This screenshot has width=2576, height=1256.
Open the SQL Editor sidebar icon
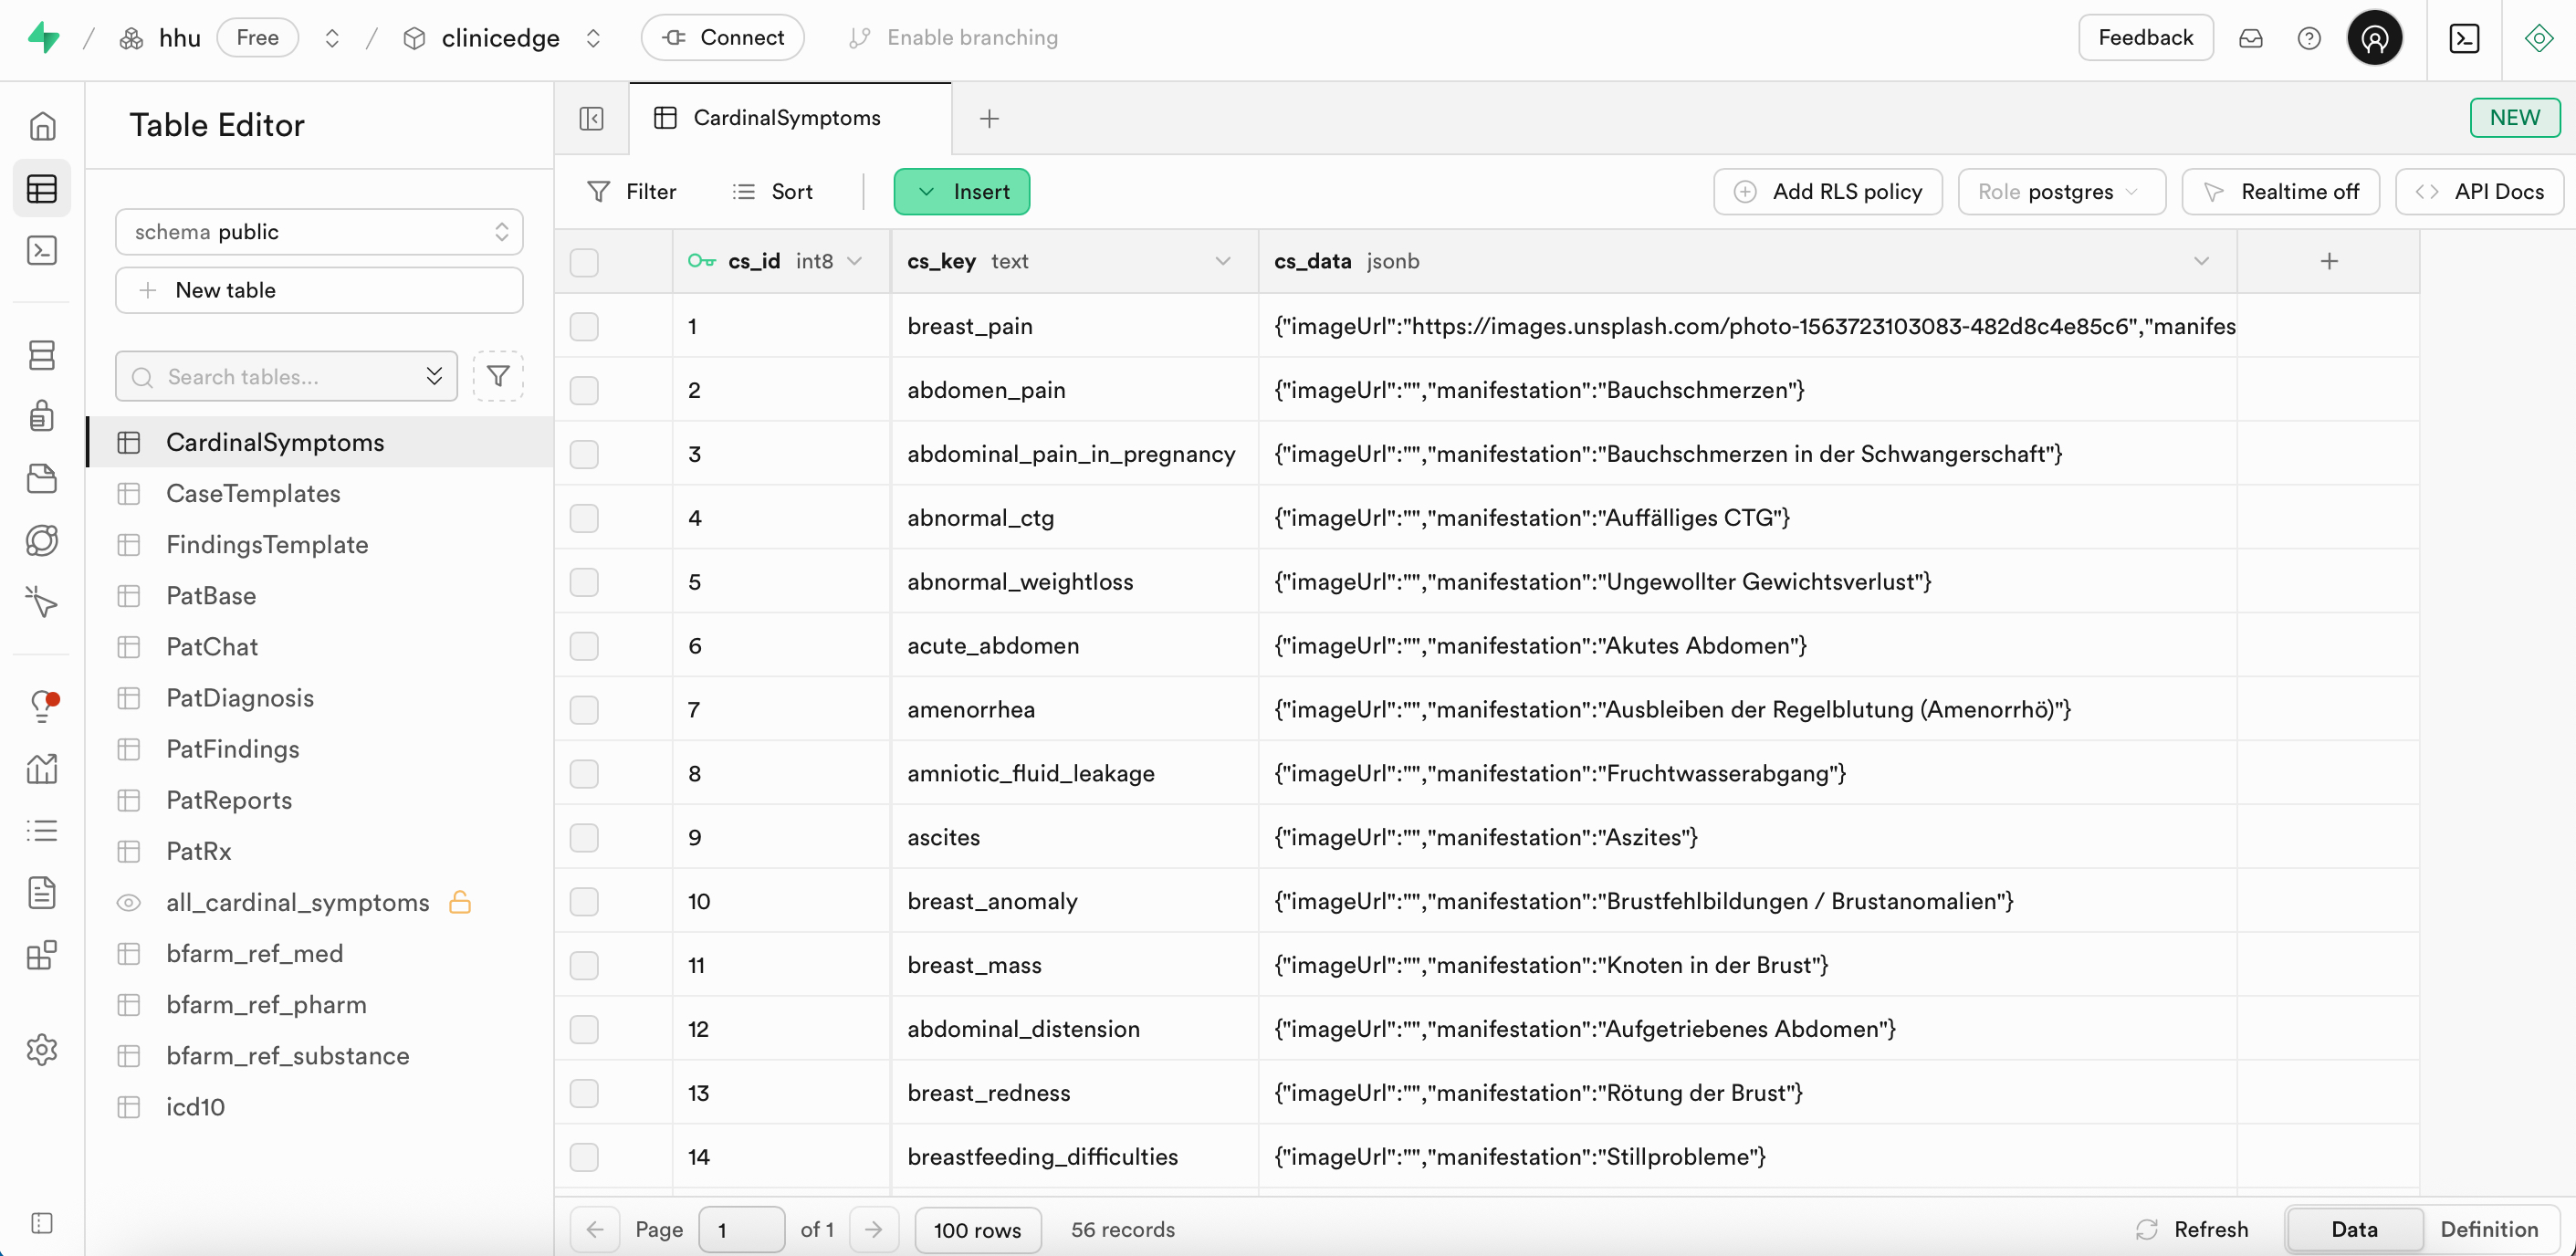click(41, 250)
